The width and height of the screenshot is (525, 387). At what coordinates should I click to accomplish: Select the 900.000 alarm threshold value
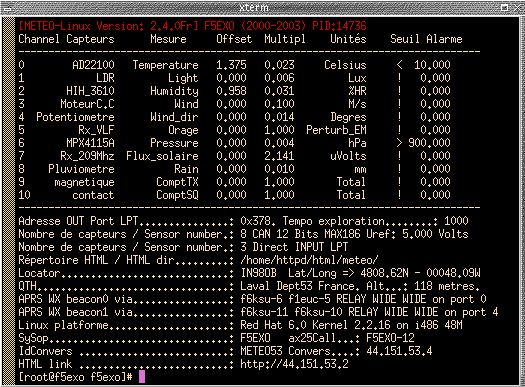point(429,143)
